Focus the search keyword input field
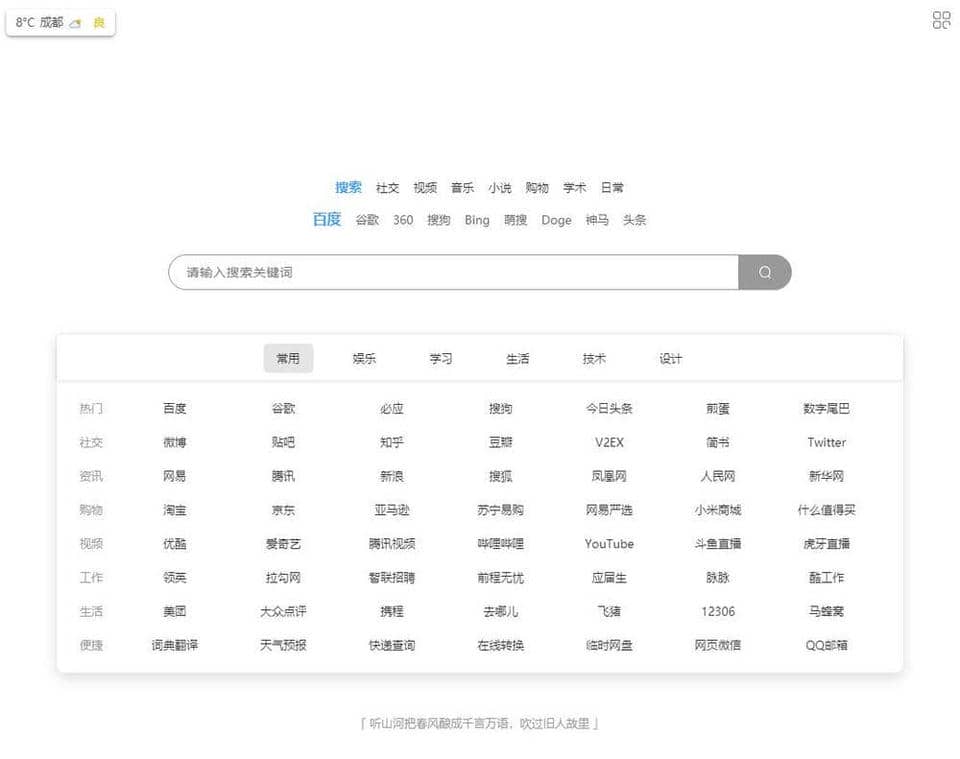The height and width of the screenshot is (759, 960). point(452,272)
